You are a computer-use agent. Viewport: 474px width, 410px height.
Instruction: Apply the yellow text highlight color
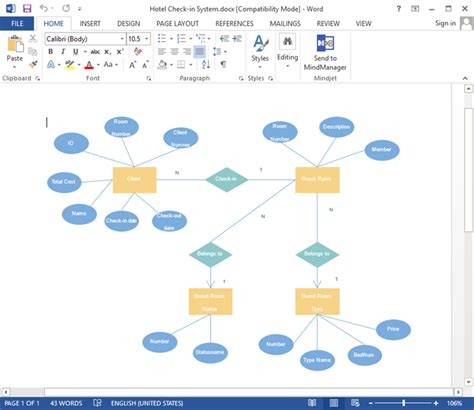pyautogui.click(x=69, y=64)
